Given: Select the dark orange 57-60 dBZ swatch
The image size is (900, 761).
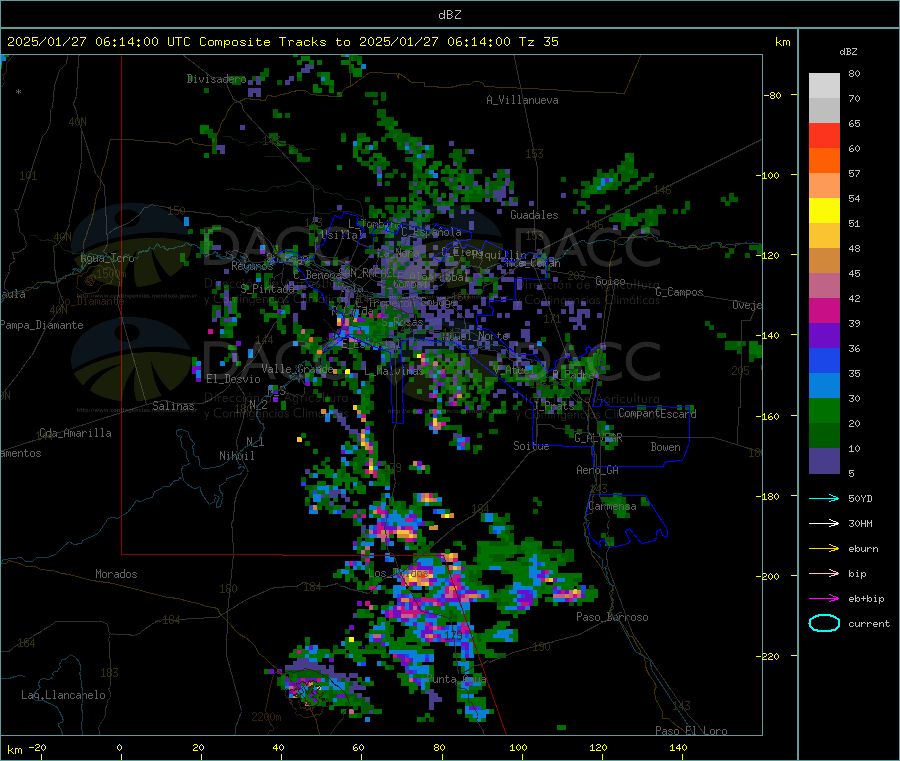Looking at the screenshot, I should coord(824,161).
